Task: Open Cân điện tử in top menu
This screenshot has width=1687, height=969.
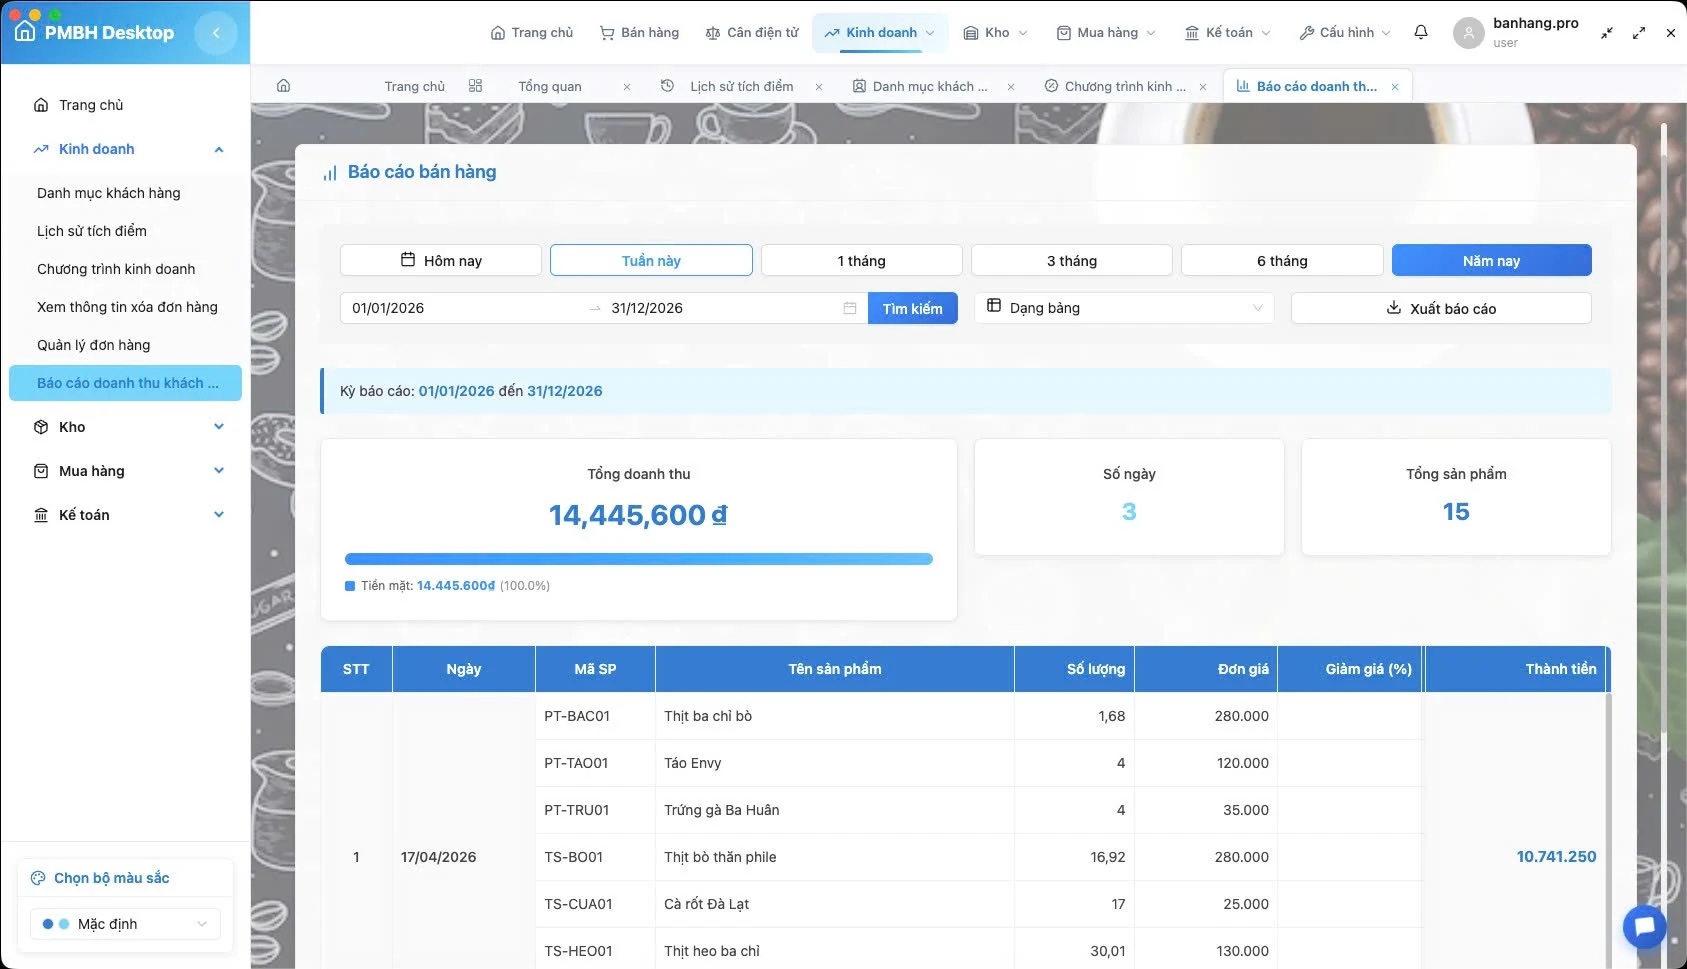Action: (x=752, y=33)
